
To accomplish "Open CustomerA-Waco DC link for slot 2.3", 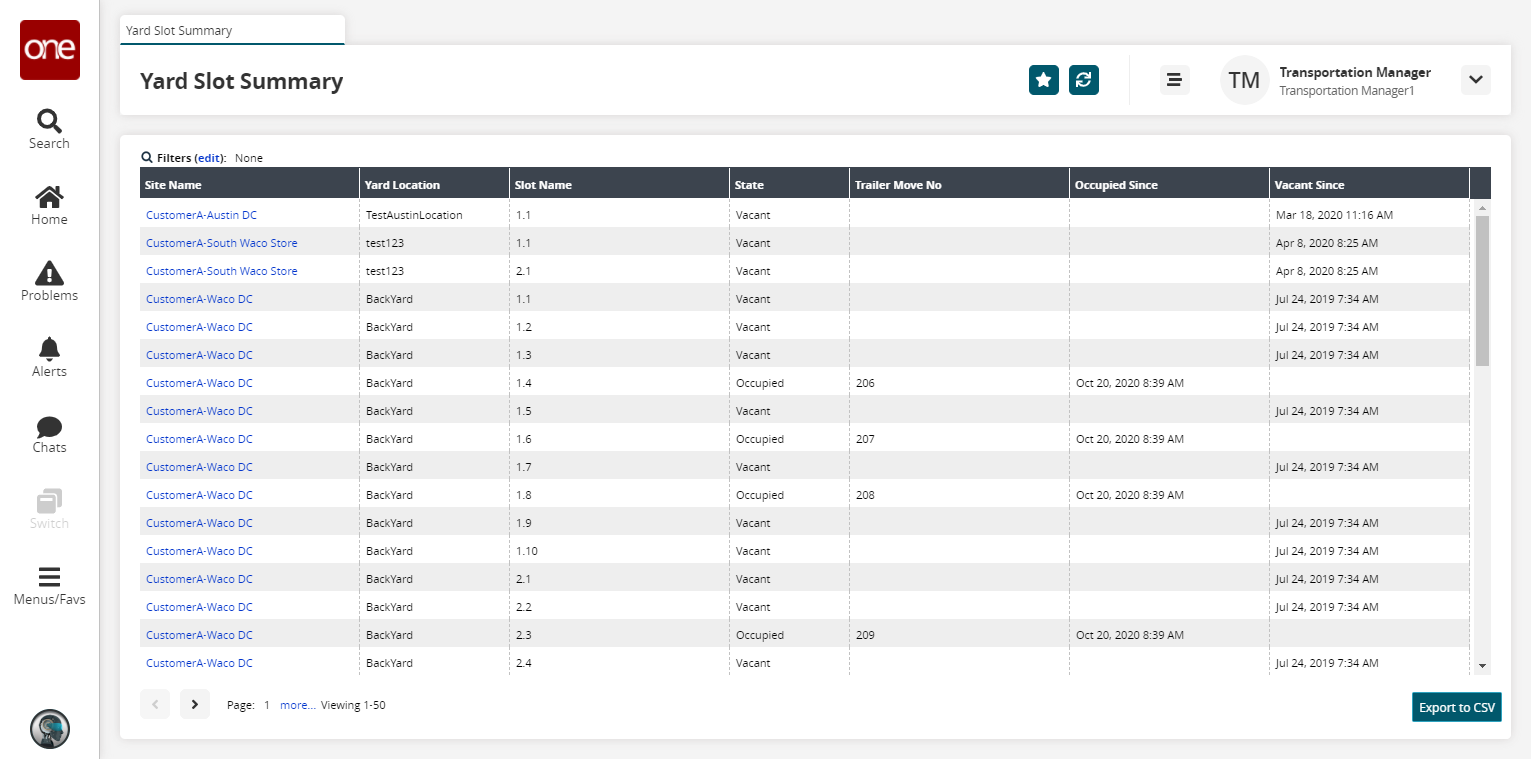I will tap(199, 635).
